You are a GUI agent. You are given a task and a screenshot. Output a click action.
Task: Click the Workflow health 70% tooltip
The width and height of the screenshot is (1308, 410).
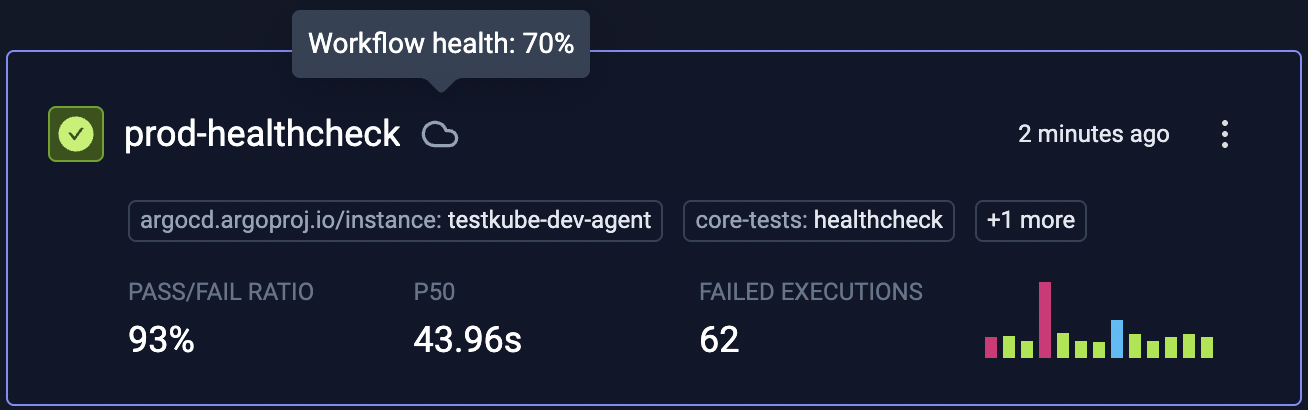click(x=441, y=44)
